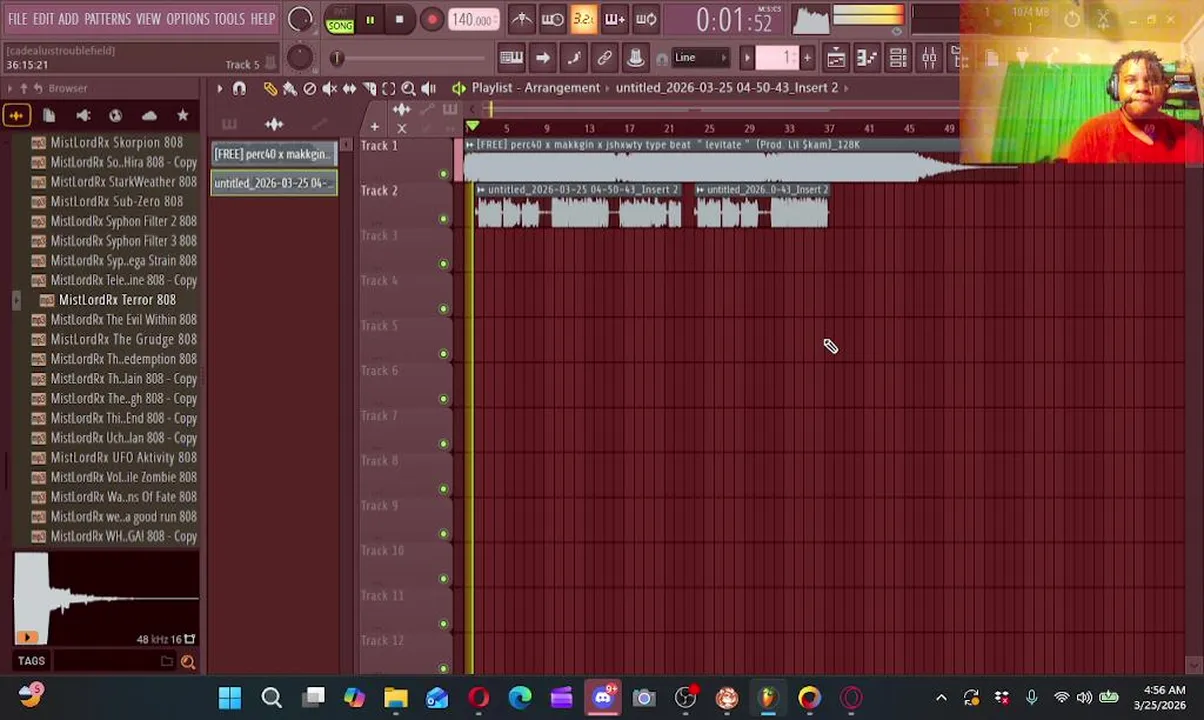Toggle wait for input before recording
This screenshot has height=720, width=1204.
(553, 19)
